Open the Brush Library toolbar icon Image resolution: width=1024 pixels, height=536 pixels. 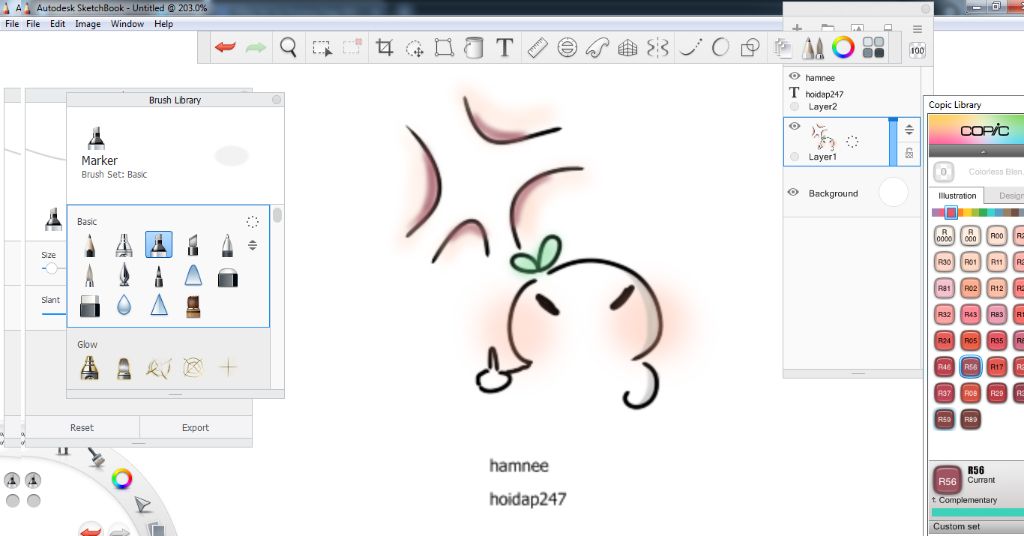coord(813,48)
